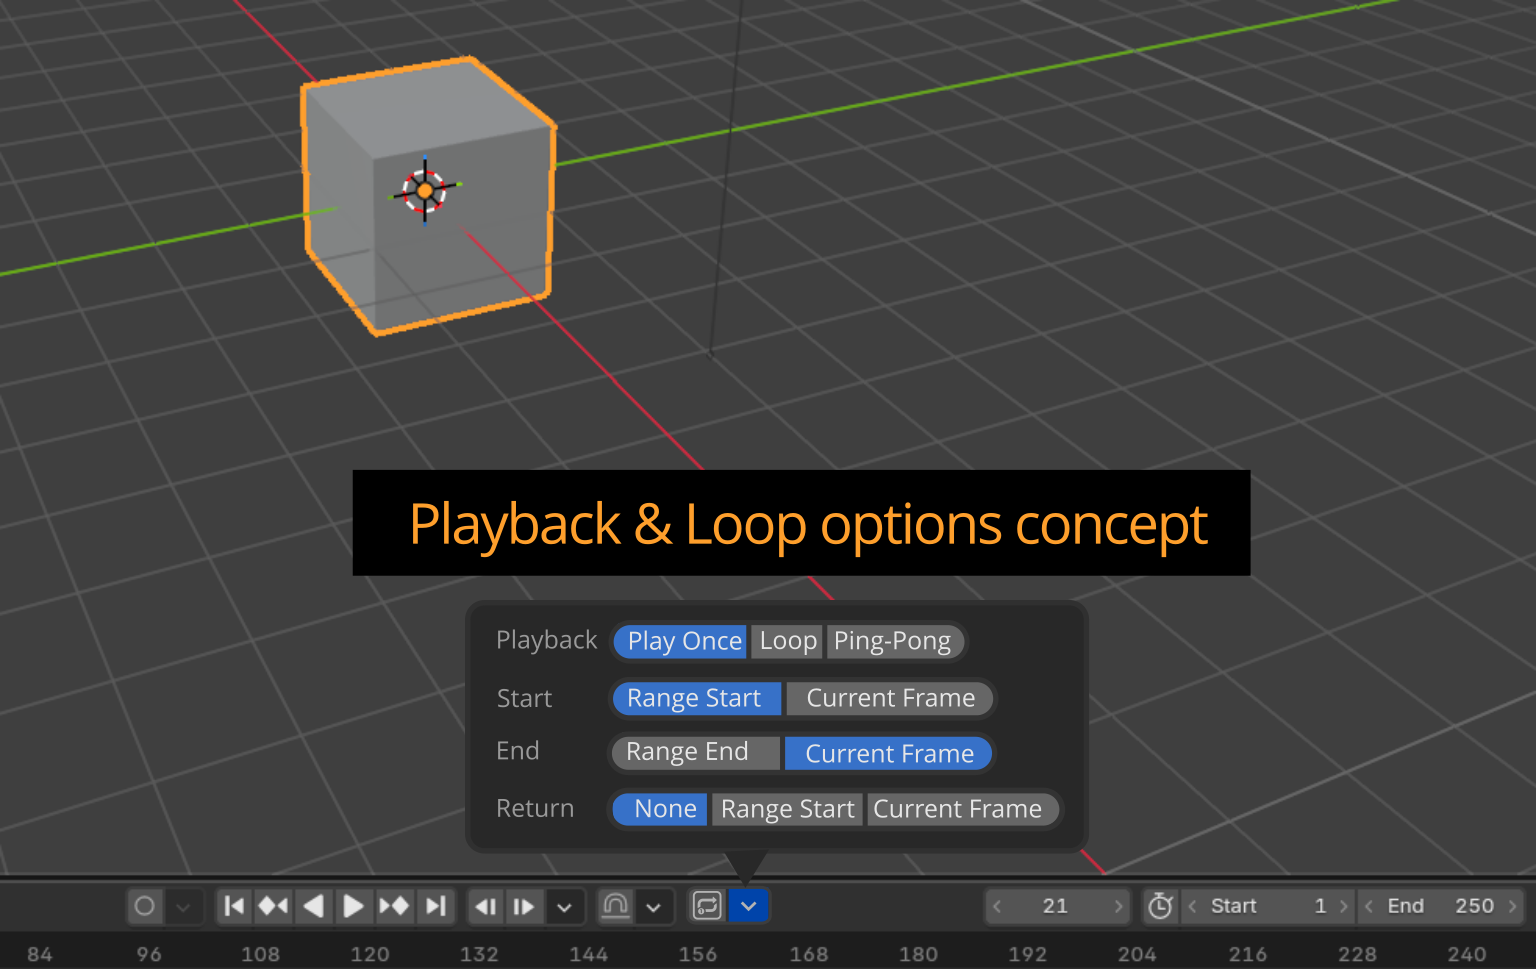Image resolution: width=1536 pixels, height=969 pixels.
Task: Play animation in reverse
Action: tap(313, 906)
